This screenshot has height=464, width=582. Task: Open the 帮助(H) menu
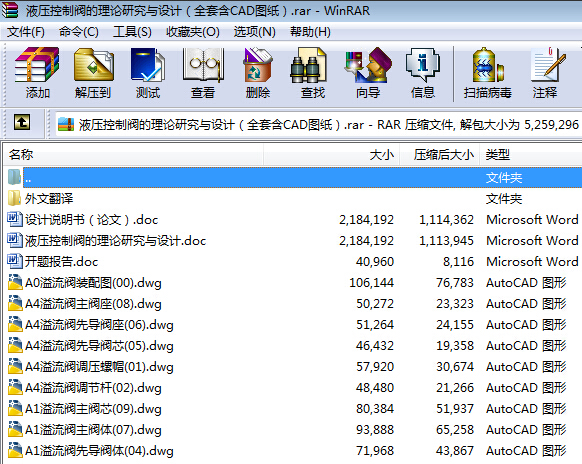pyautogui.click(x=310, y=32)
